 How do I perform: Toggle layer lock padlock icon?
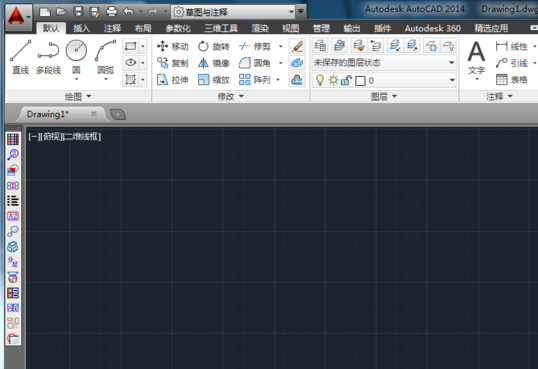[x=346, y=80]
